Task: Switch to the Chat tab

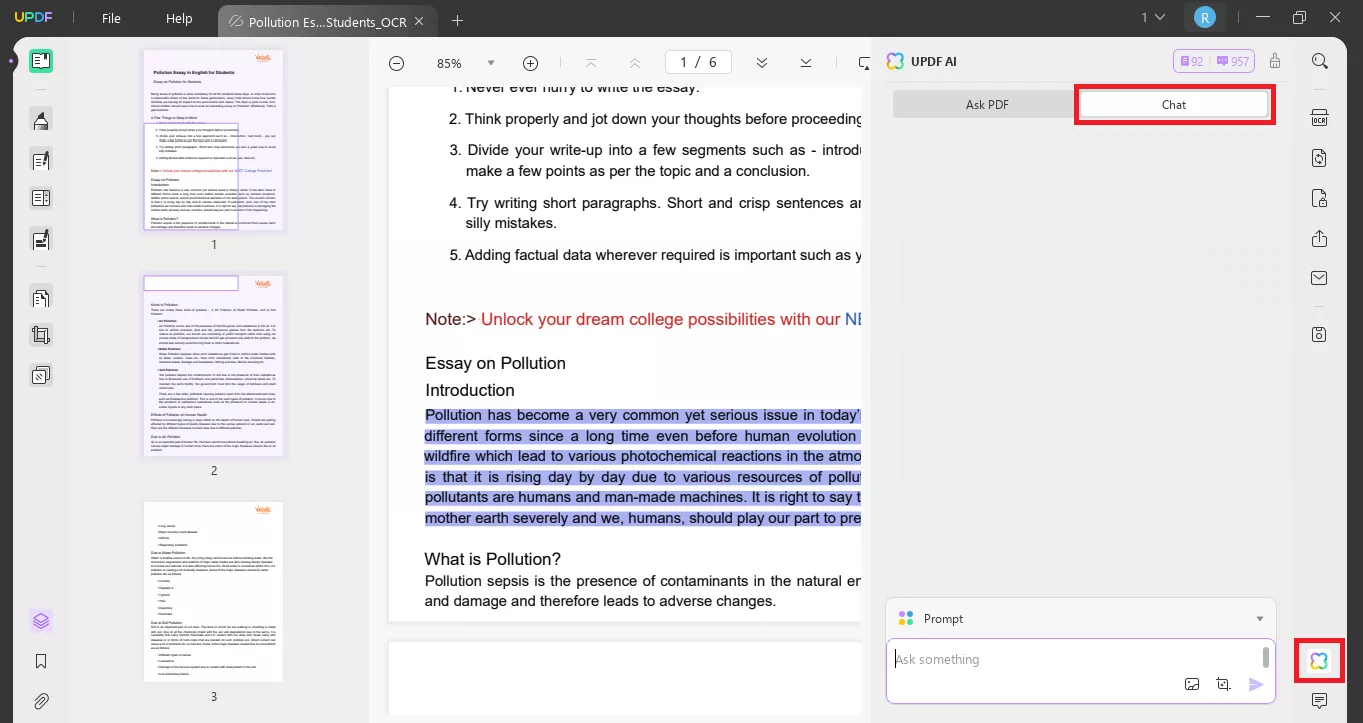Action: click(x=1174, y=105)
